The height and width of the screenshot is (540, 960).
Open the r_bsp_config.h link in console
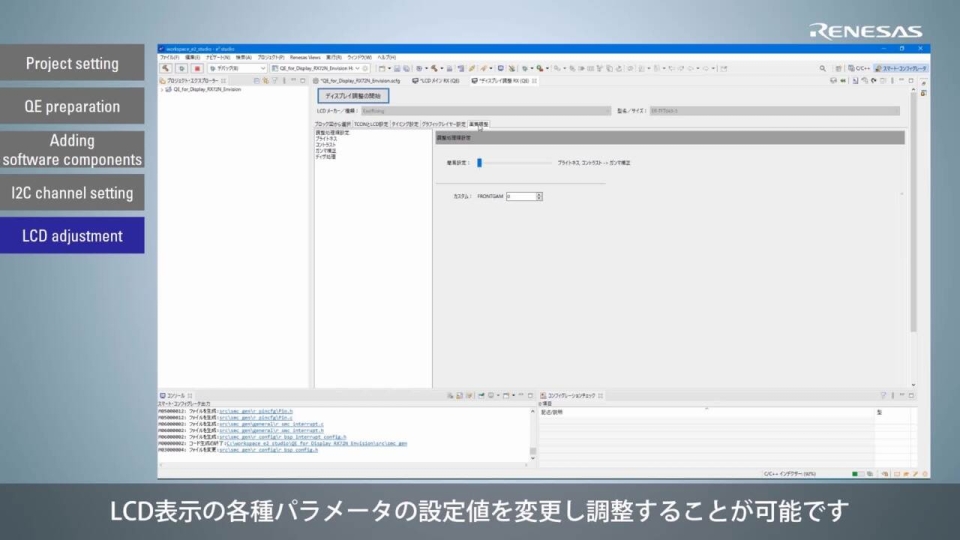(251, 451)
